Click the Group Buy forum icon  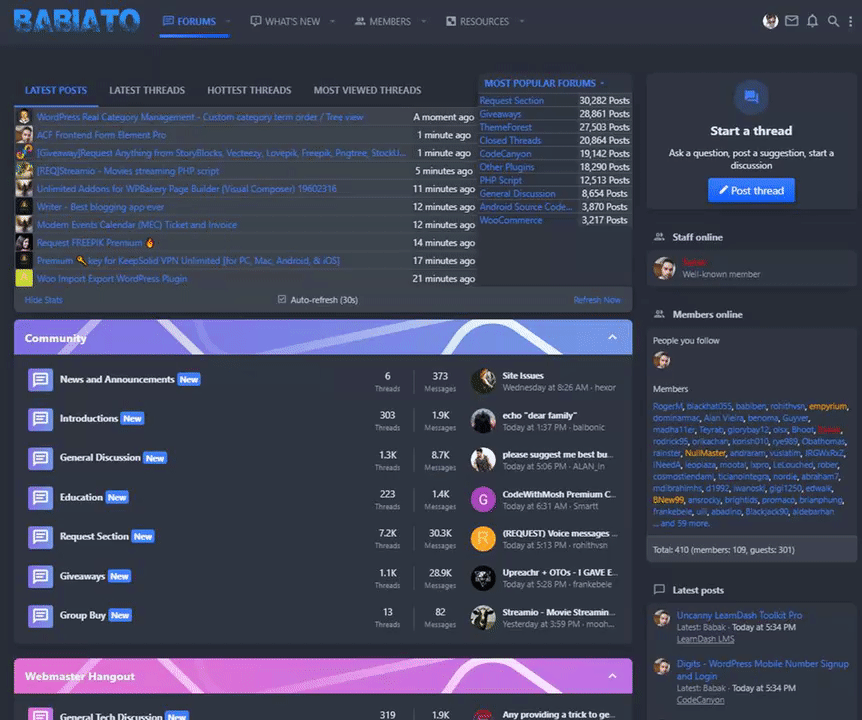coord(40,616)
